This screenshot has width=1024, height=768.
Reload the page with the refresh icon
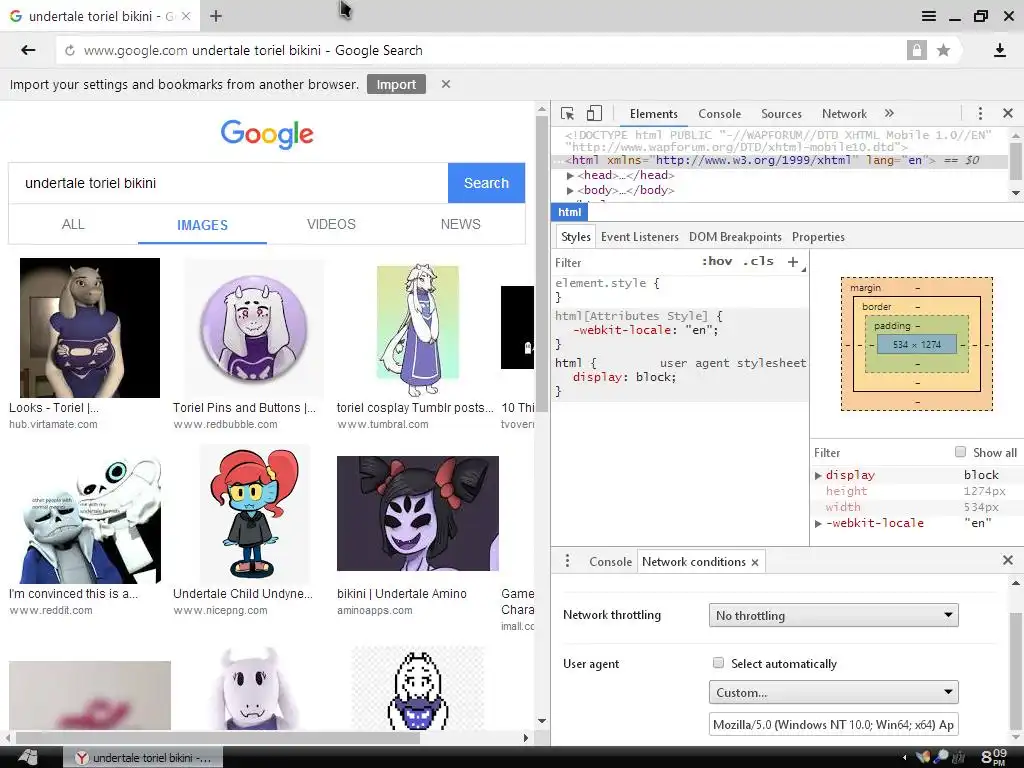pyautogui.click(x=69, y=50)
